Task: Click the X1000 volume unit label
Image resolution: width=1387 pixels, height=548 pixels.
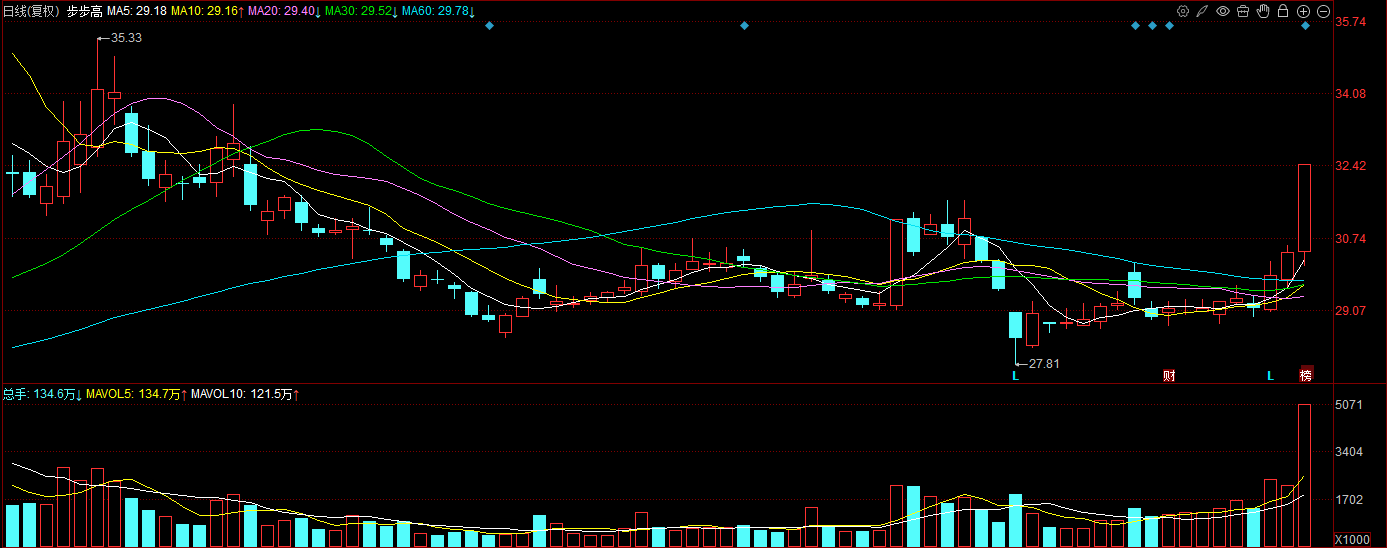Action: click(x=1351, y=540)
